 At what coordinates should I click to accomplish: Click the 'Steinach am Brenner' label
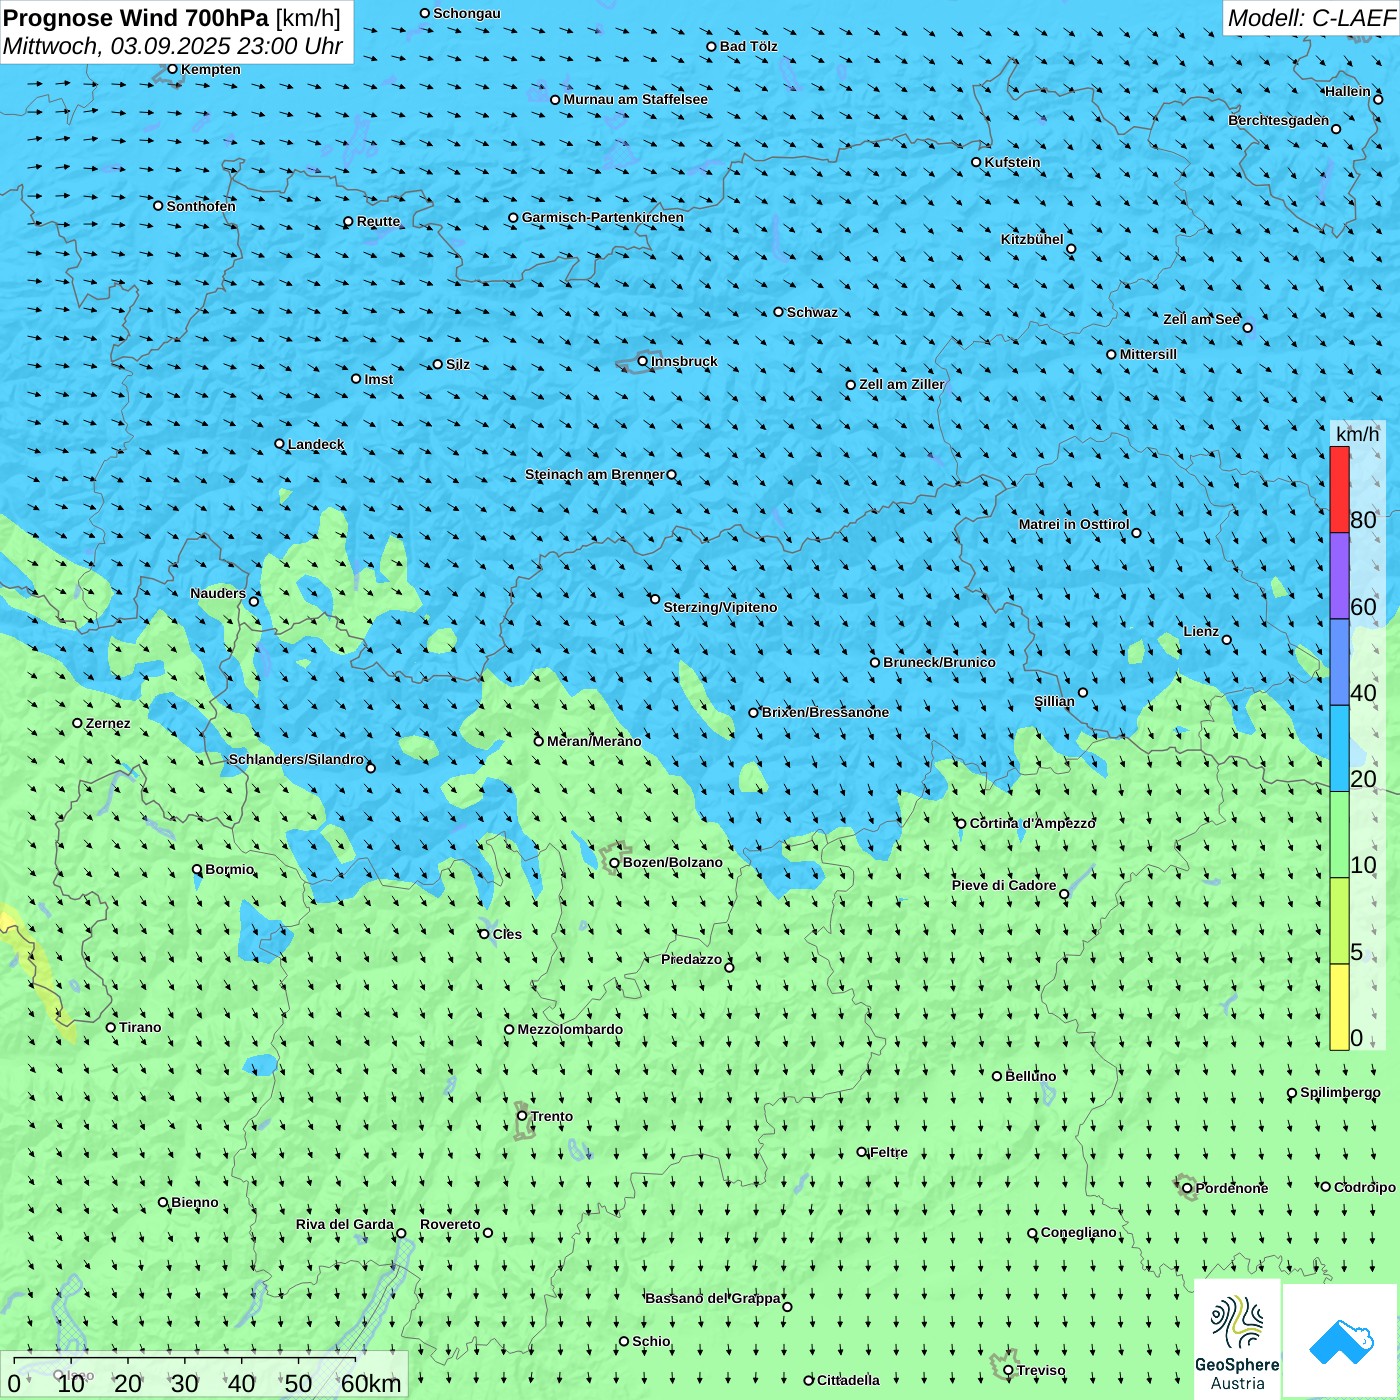point(594,474)
